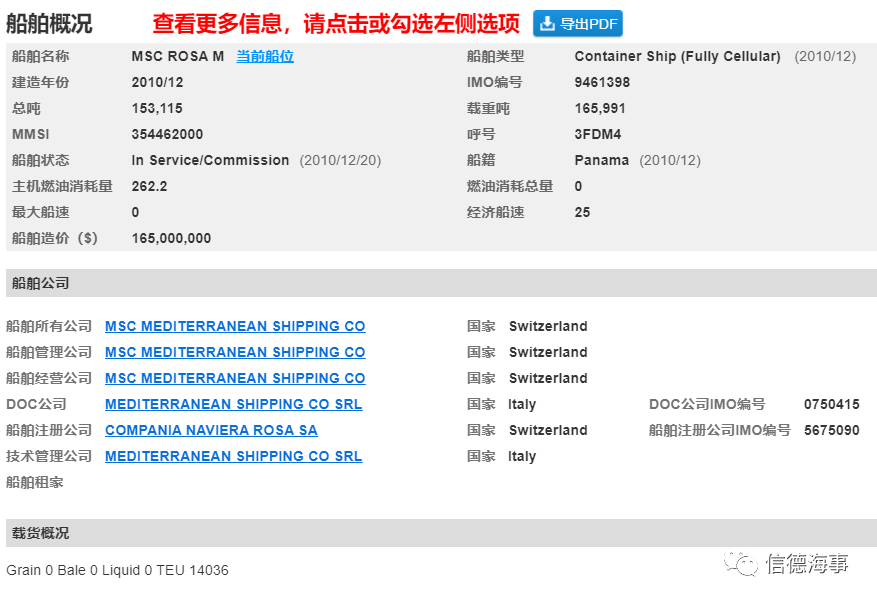Select gross tonnage value 153,115

[x=157, y=108]
